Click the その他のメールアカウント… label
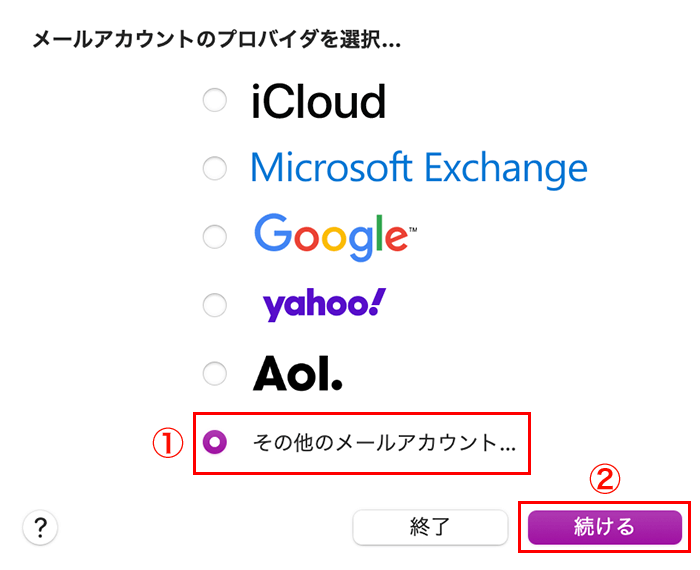This screenshot has height=570, width=700. (384, 443)
